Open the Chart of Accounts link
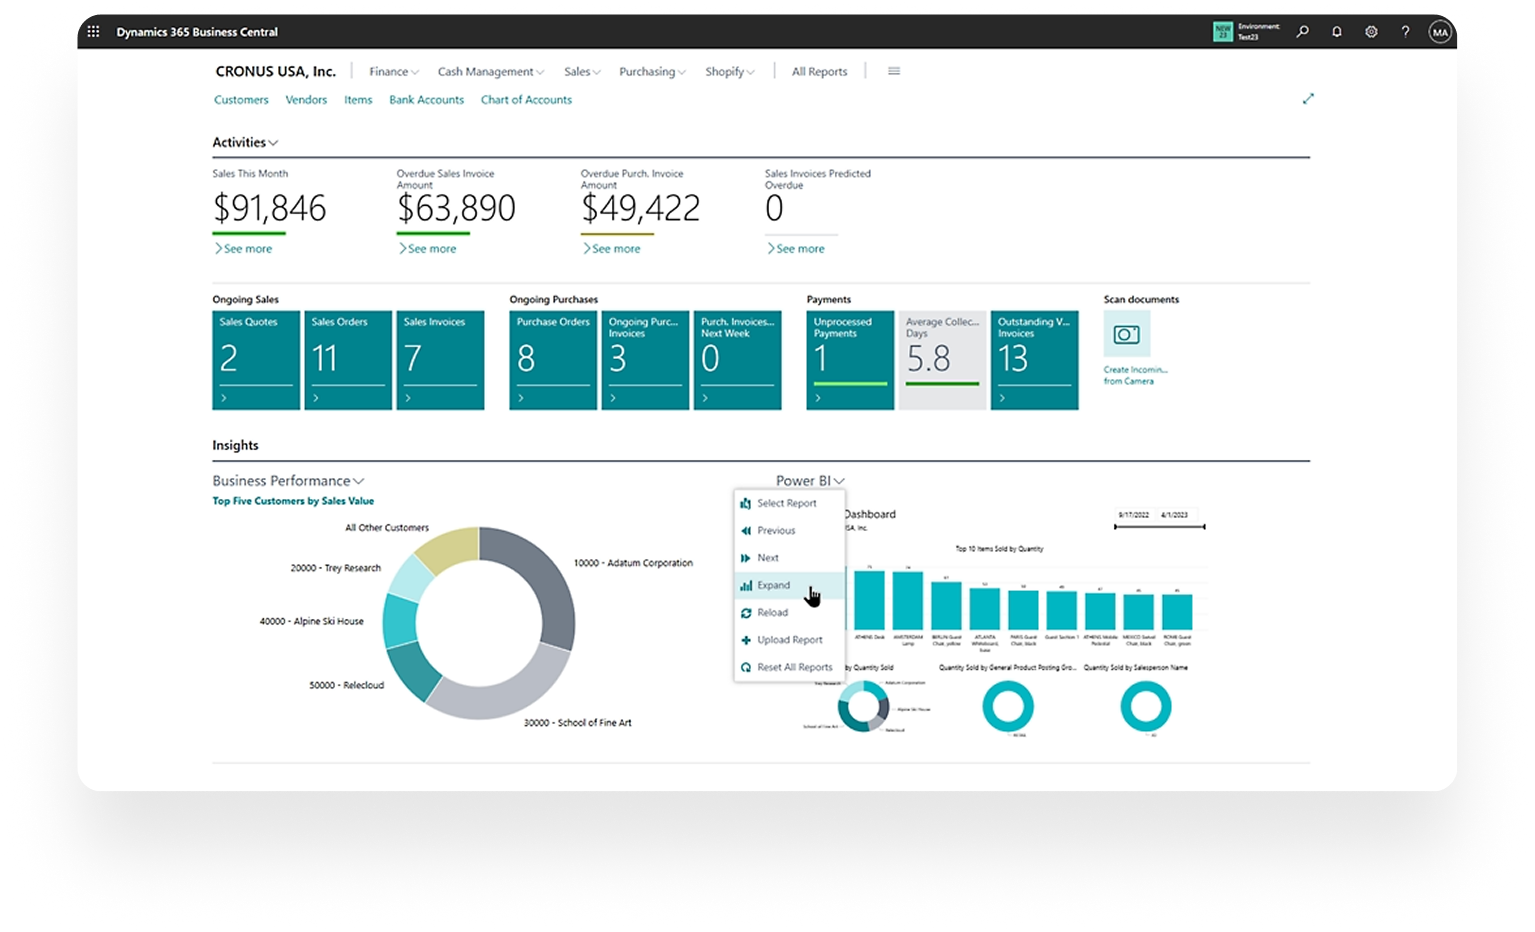 (x=526, y=100)
